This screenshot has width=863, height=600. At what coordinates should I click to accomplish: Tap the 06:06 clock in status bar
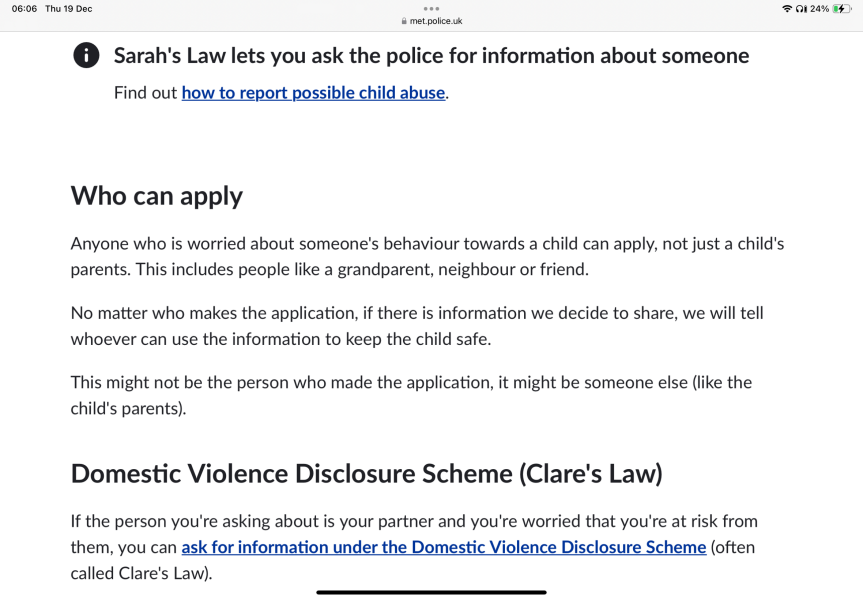[24, 9]
